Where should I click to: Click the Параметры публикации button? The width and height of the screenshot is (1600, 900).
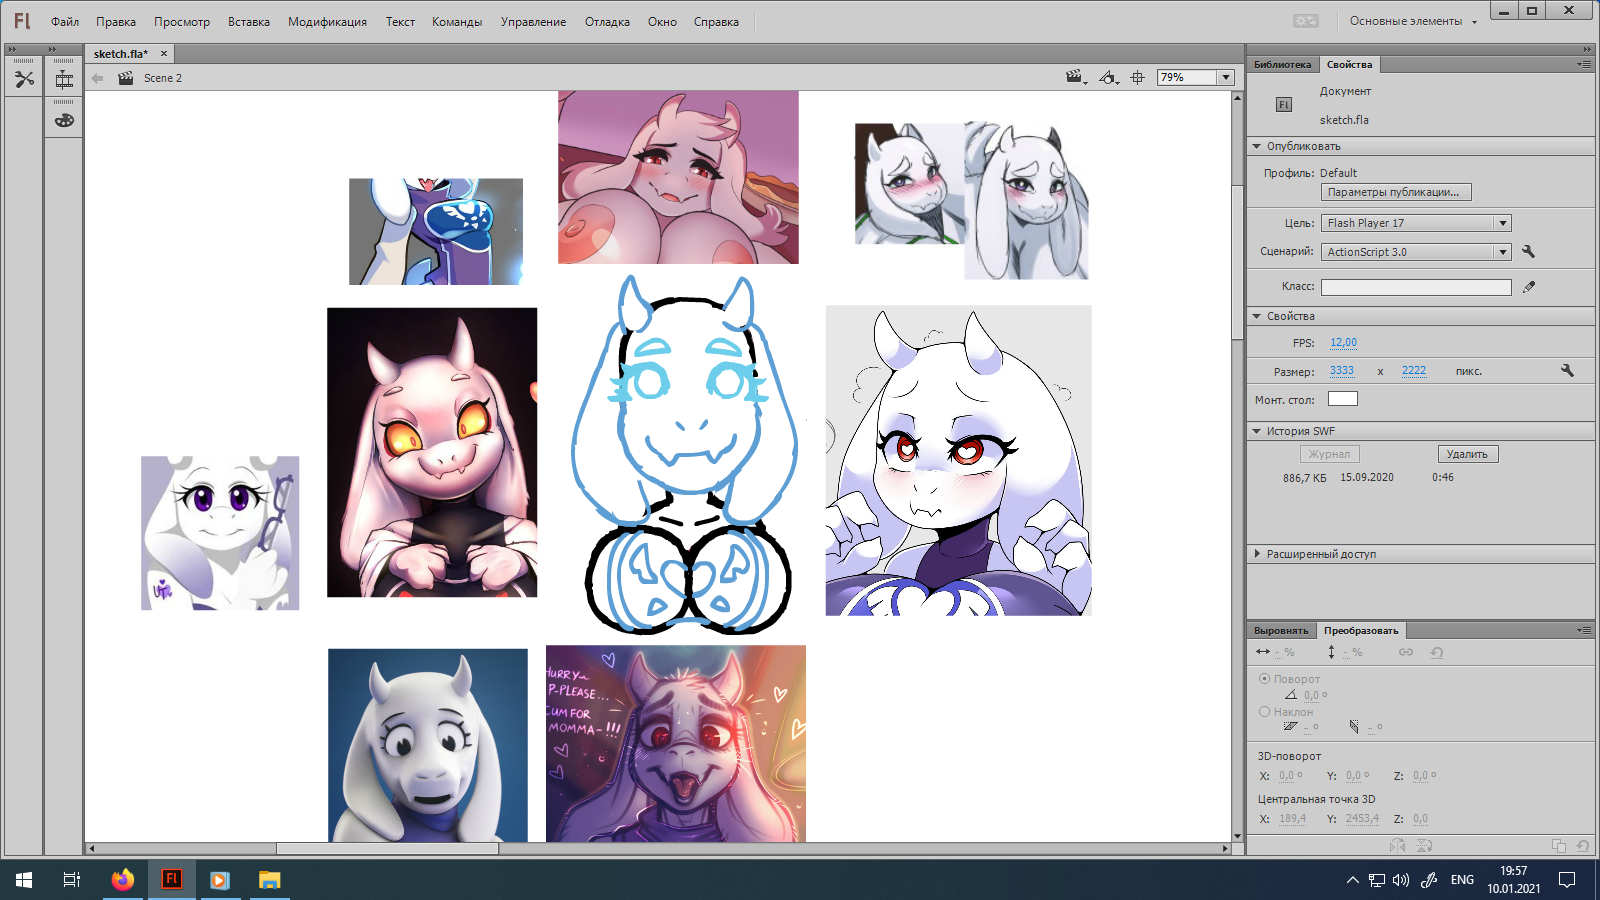click(1396, 192)
